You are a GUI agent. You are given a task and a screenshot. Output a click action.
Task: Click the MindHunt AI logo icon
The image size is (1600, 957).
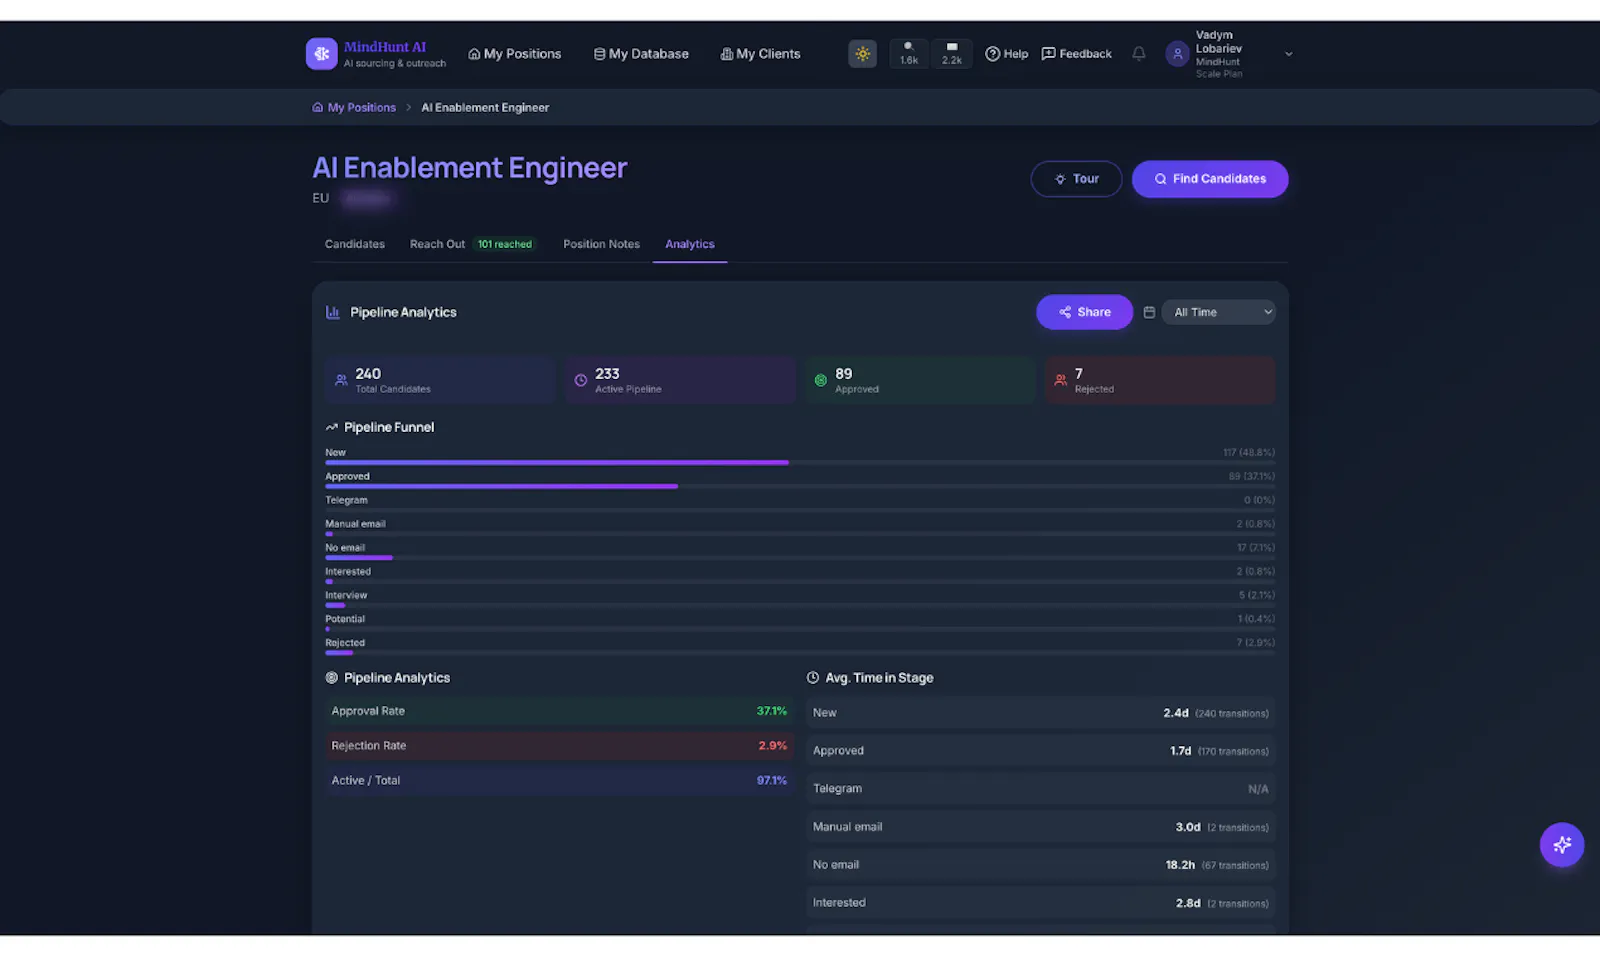[x=321, y=54]
